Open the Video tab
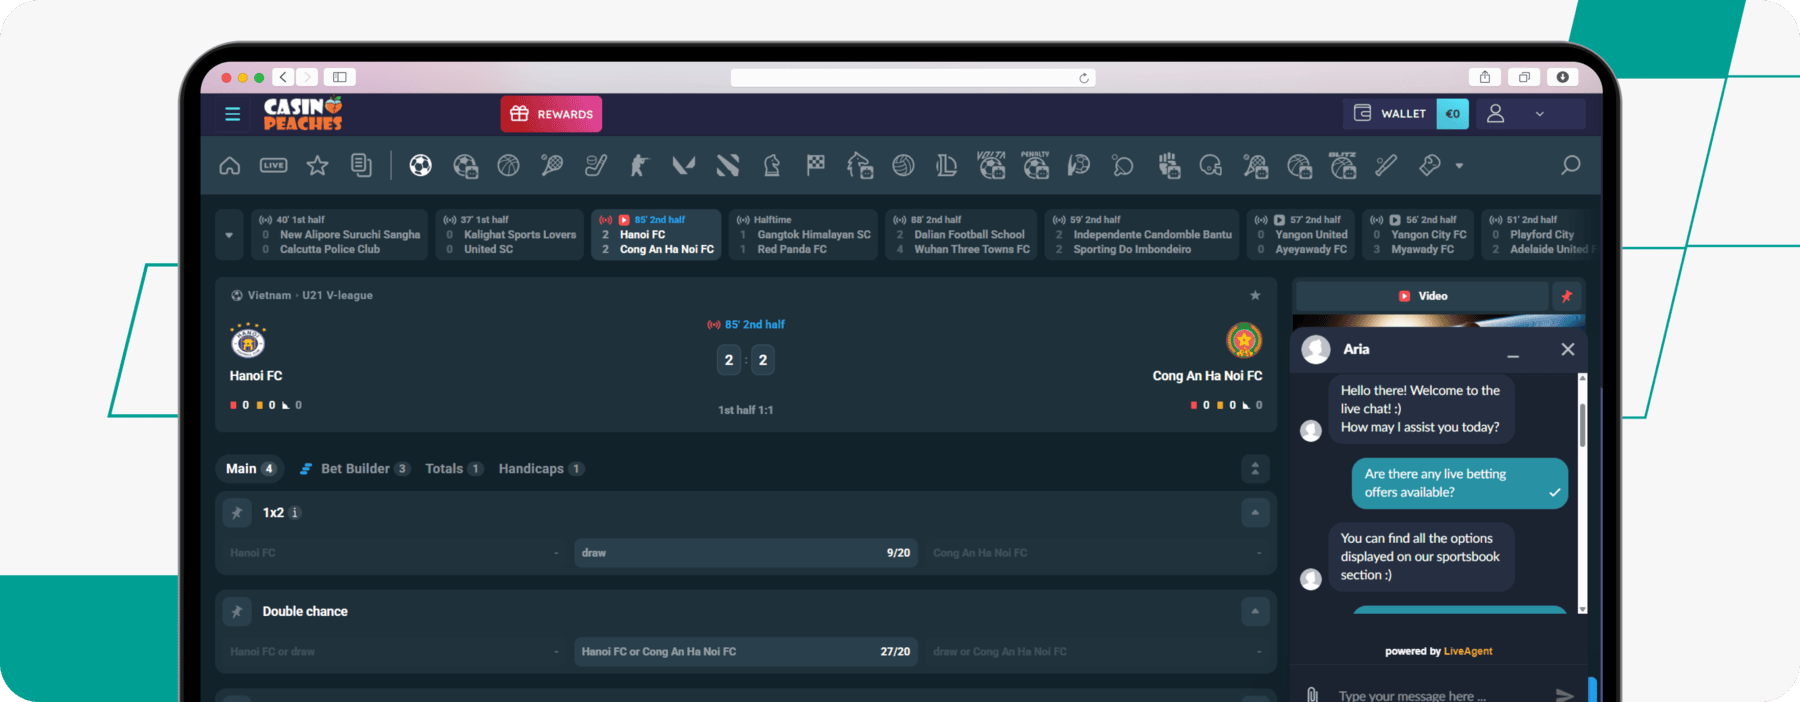The height and width of the screenshot is (702, 1800). pyautogui.click(x=1422, y=296)
